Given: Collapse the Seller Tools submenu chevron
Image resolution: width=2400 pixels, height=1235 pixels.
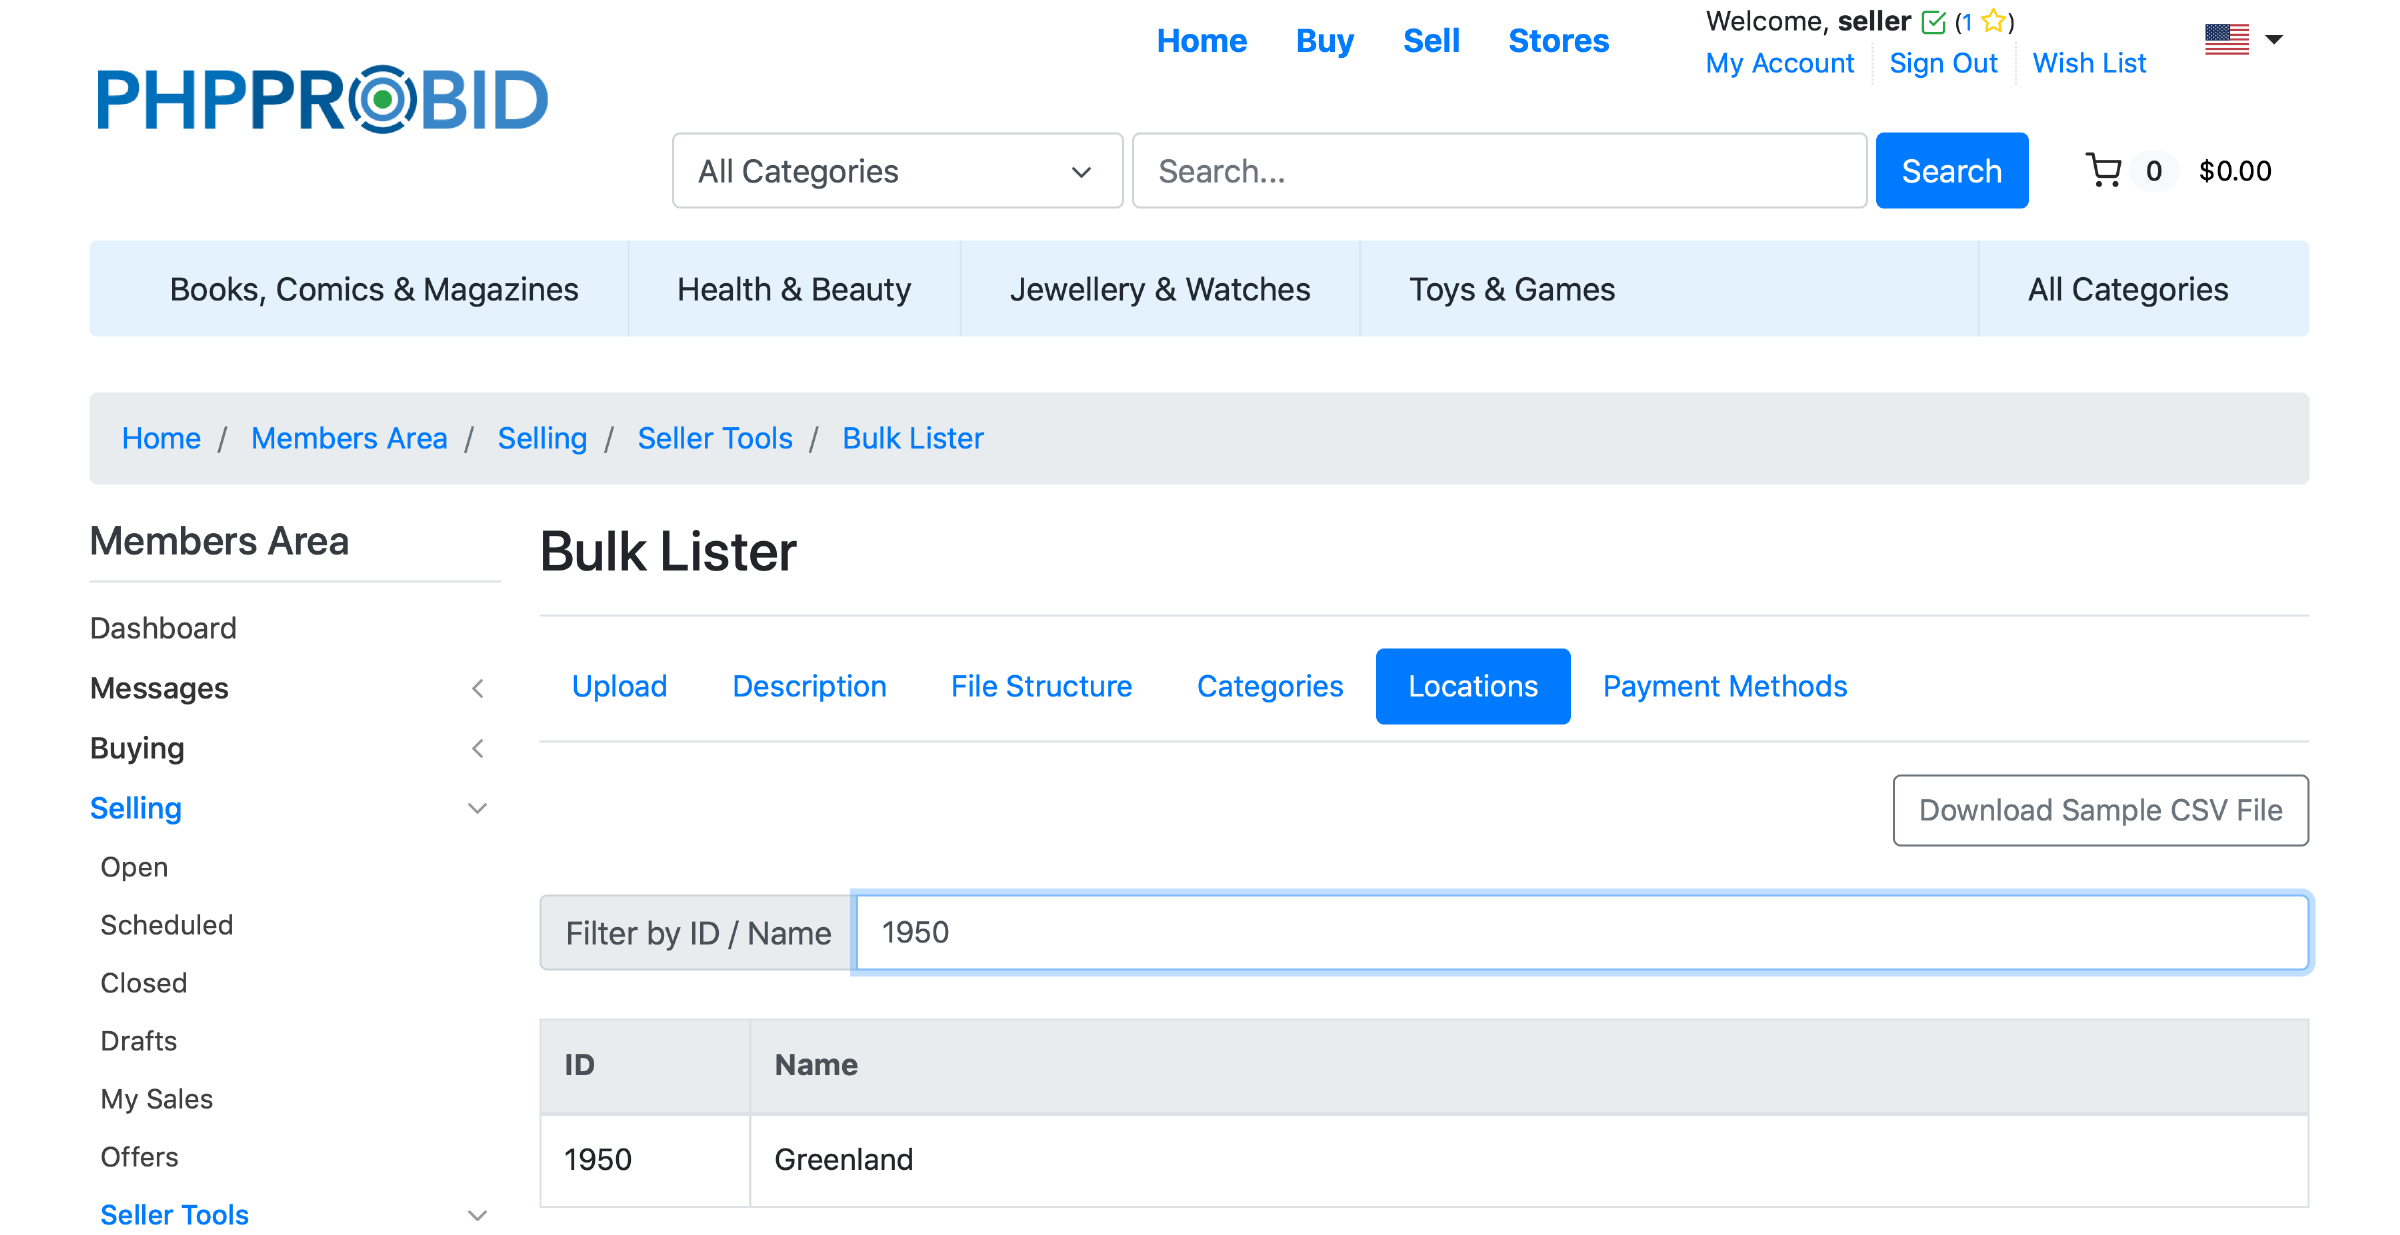Looking at the screenshot, I should click(x=478, y=1215).
